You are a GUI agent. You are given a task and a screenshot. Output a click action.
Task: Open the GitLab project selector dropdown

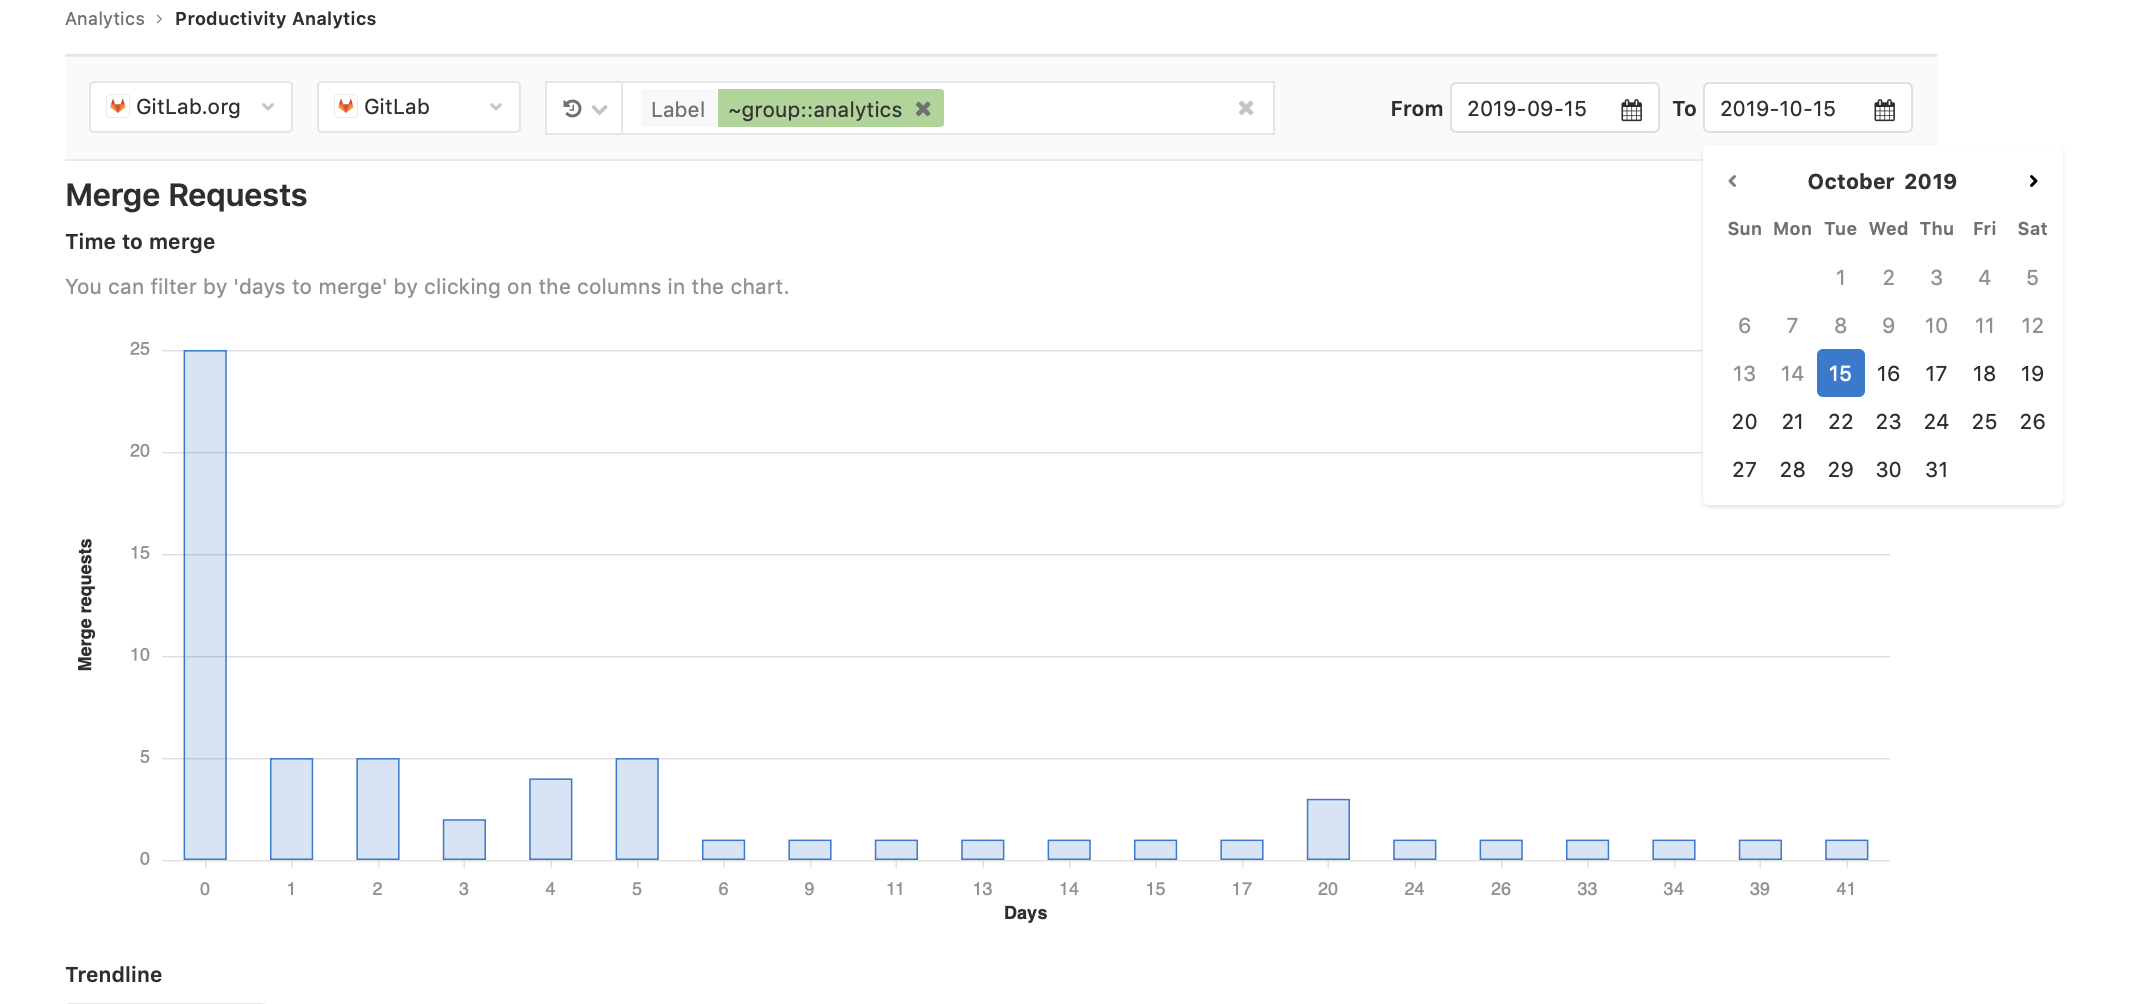(x=496, y=106)
